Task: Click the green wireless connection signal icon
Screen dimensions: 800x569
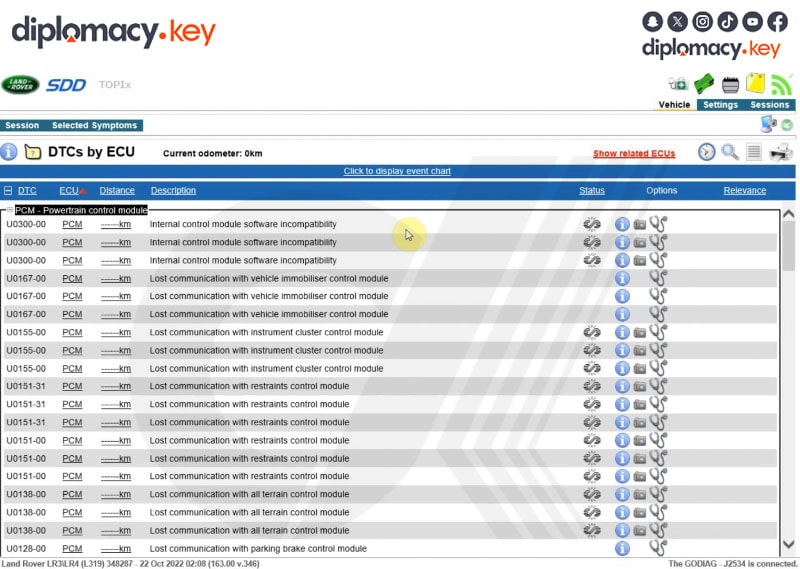Action: (x=781, y=84)
